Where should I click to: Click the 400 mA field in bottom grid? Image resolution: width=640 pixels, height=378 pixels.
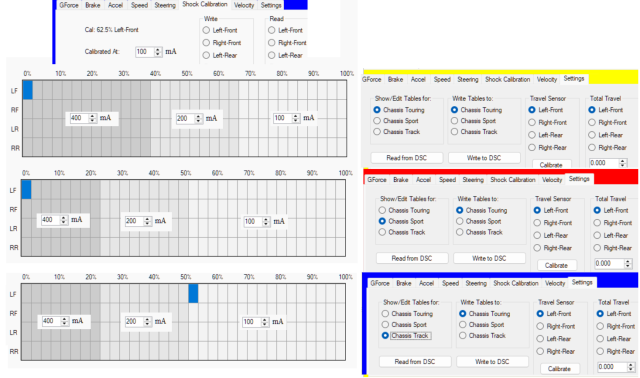(51, 321)
